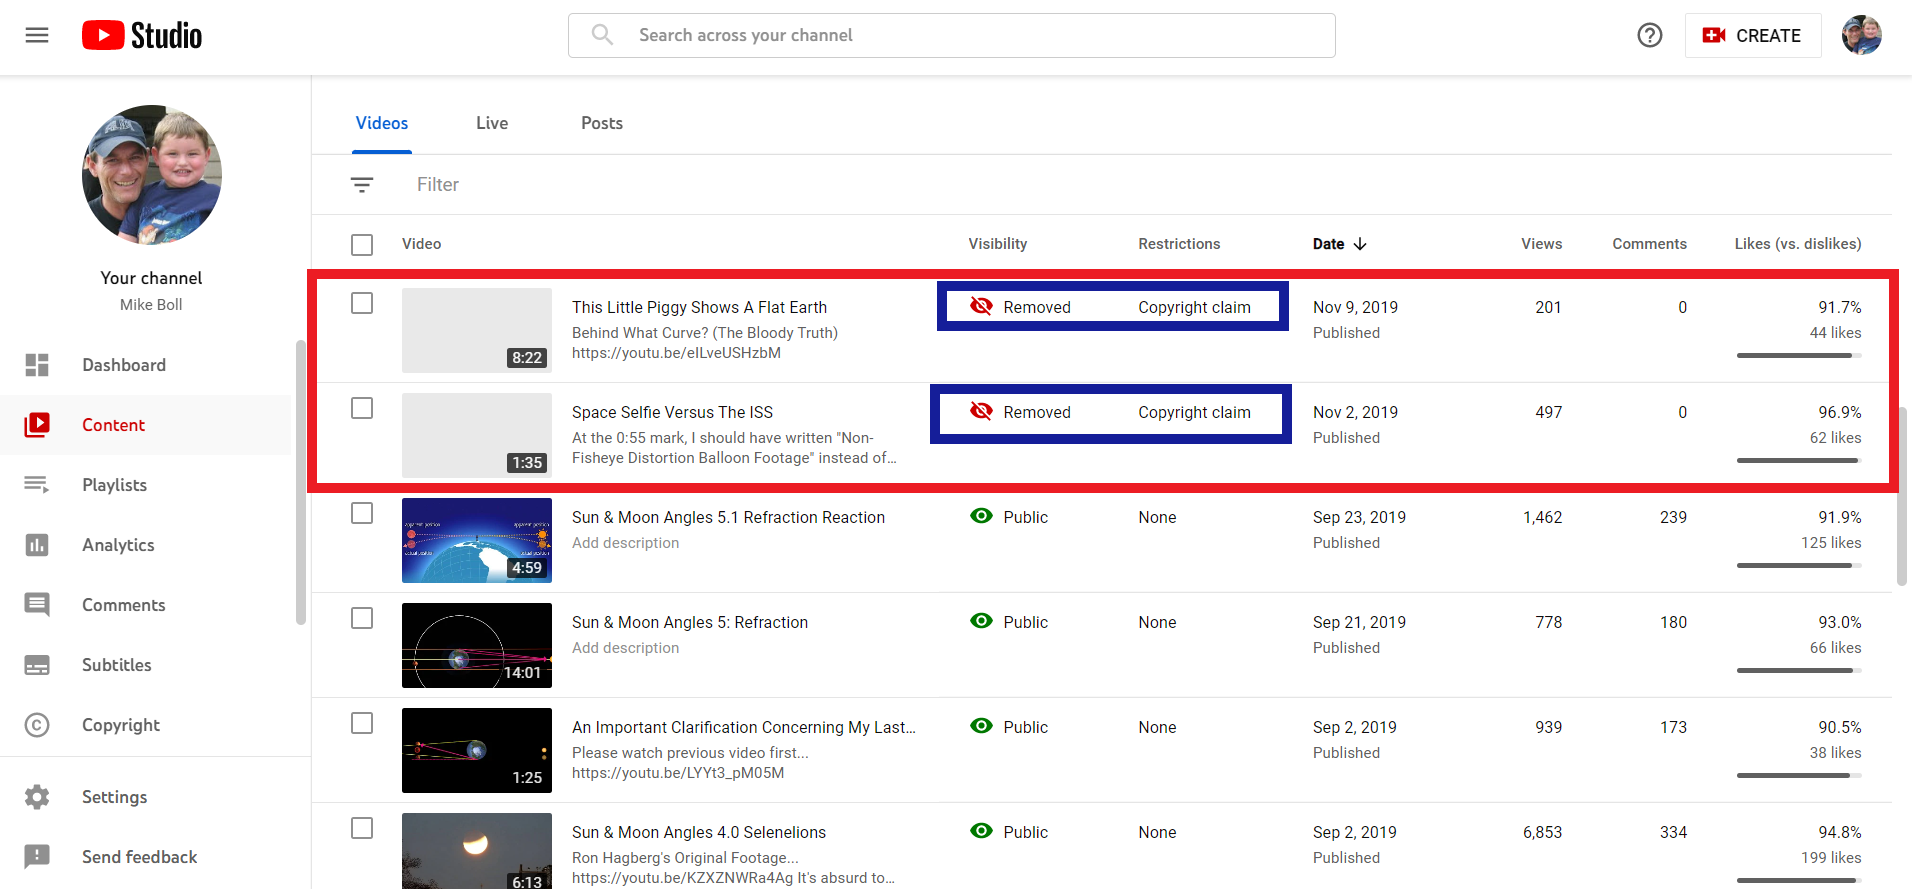Switch to the Live tab
Screen dimensions: 1912x889
coord(492,123)
